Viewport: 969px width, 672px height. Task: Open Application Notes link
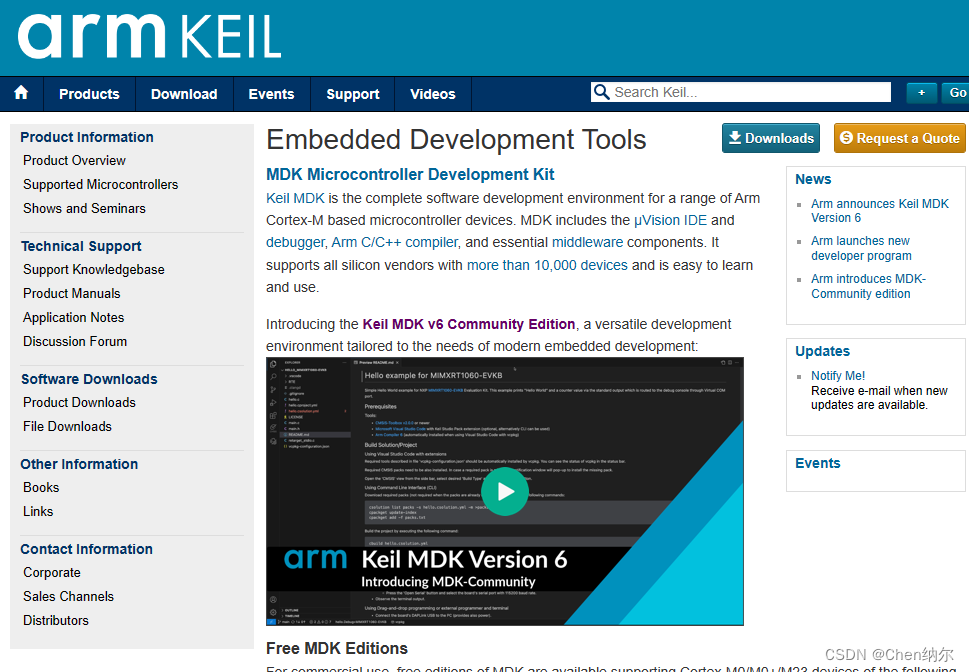[74, 317]
